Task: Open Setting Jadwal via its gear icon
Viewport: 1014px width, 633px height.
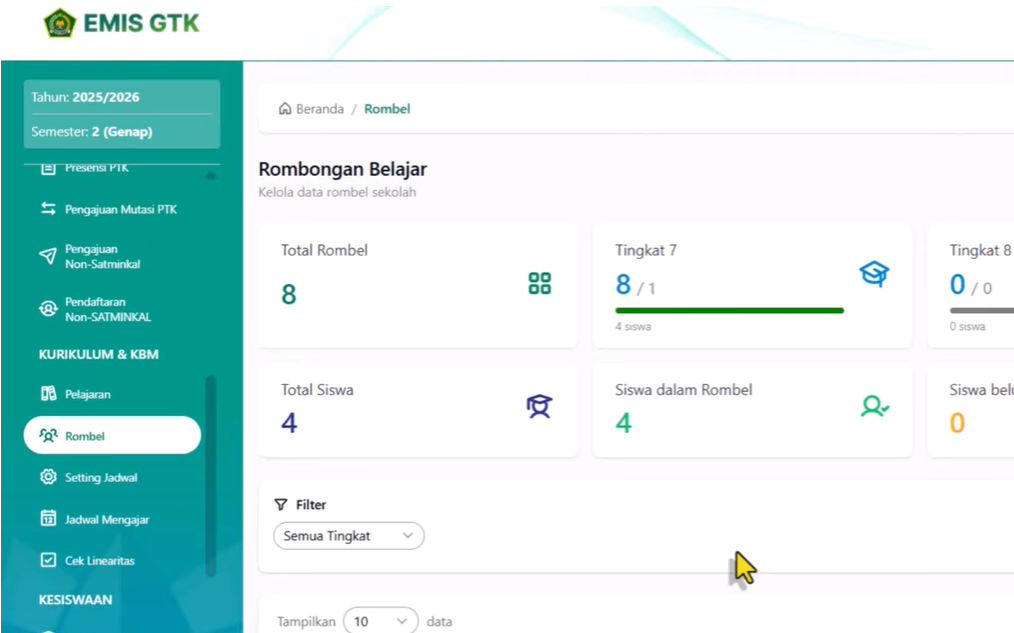Action: (x=47, y=477)
